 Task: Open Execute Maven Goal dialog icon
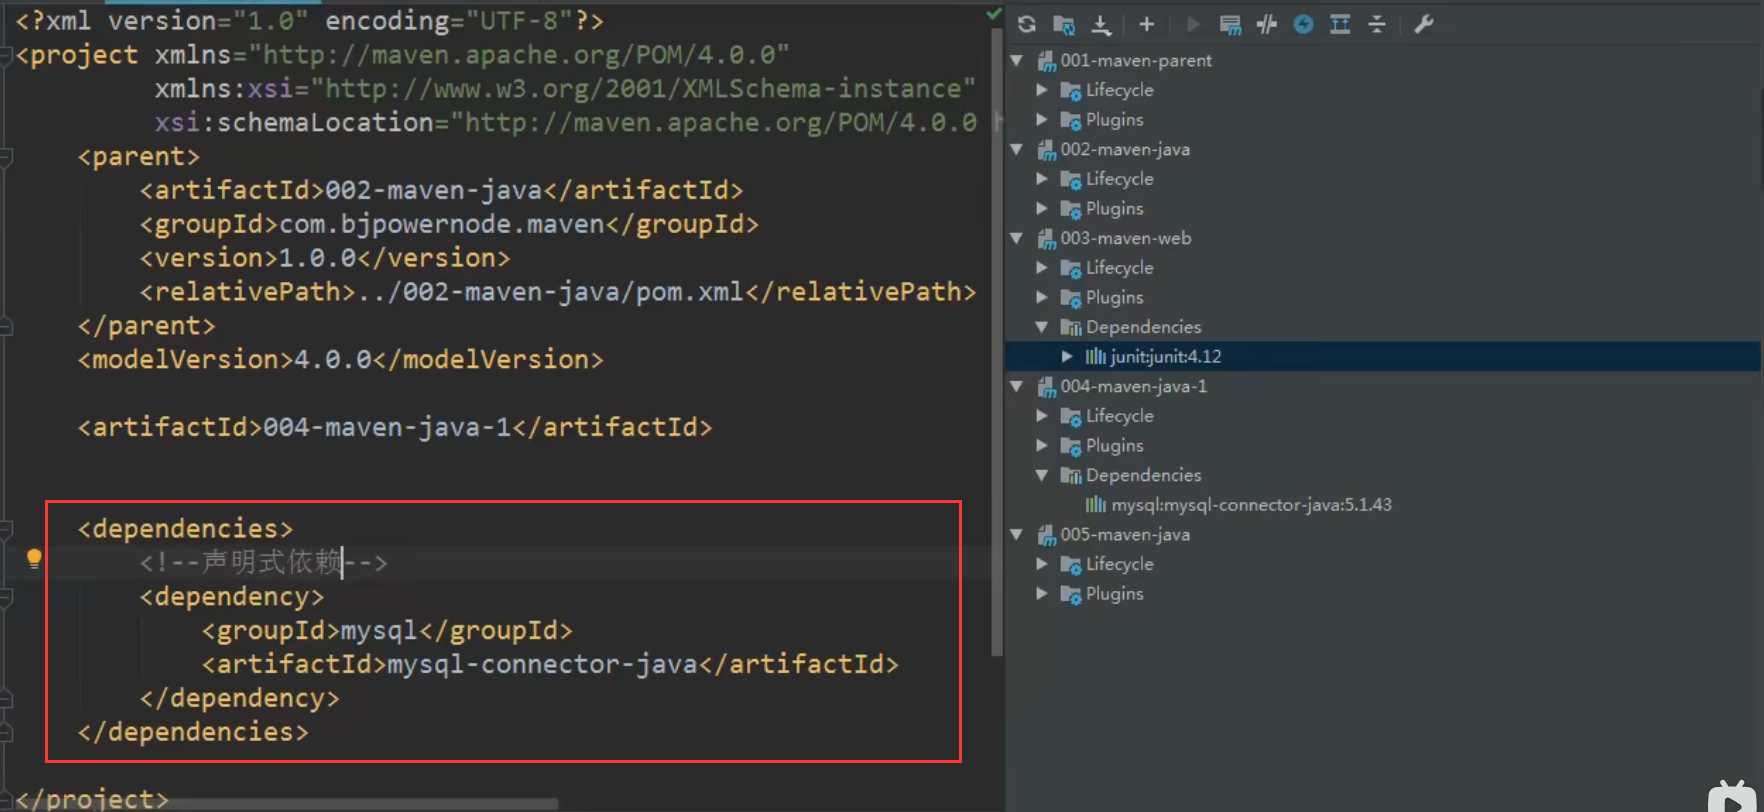coord(1230,24)
